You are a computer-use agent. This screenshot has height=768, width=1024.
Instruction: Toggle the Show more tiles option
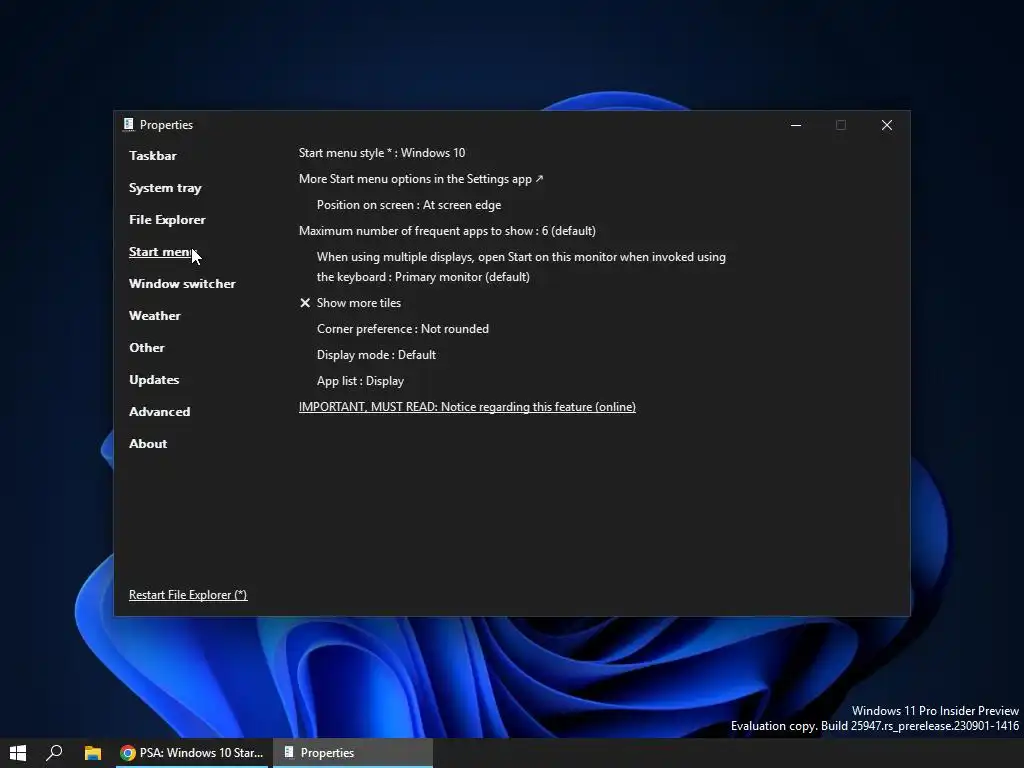click(350, 303)
